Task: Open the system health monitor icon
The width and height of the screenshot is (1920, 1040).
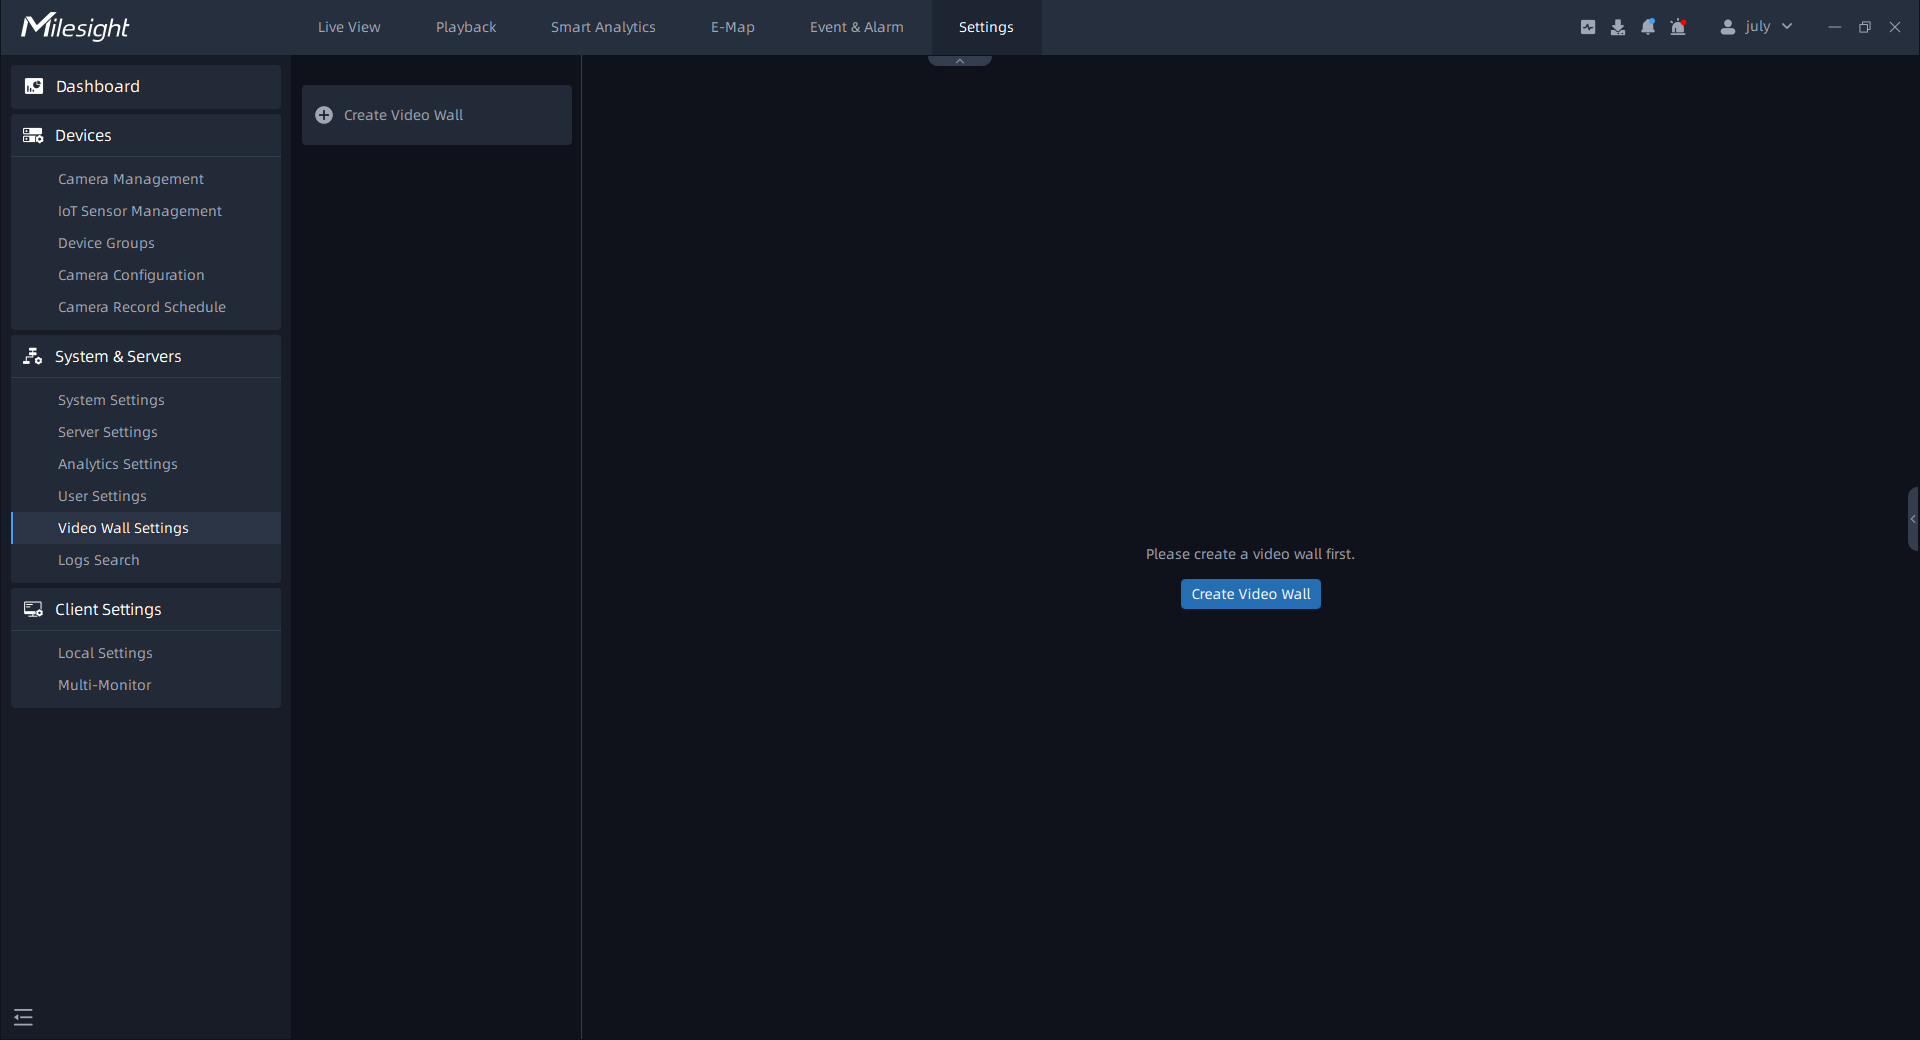Action: click(1587, 27)
